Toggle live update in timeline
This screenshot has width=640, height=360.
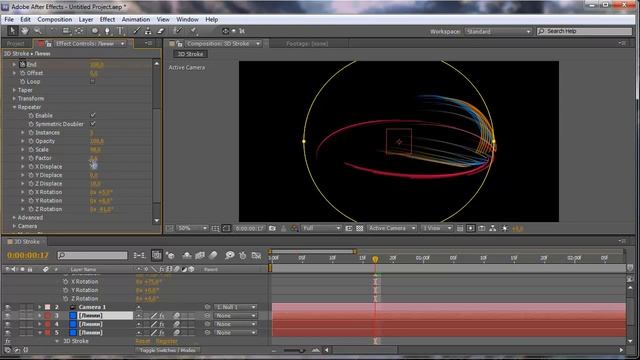(156, 256)
